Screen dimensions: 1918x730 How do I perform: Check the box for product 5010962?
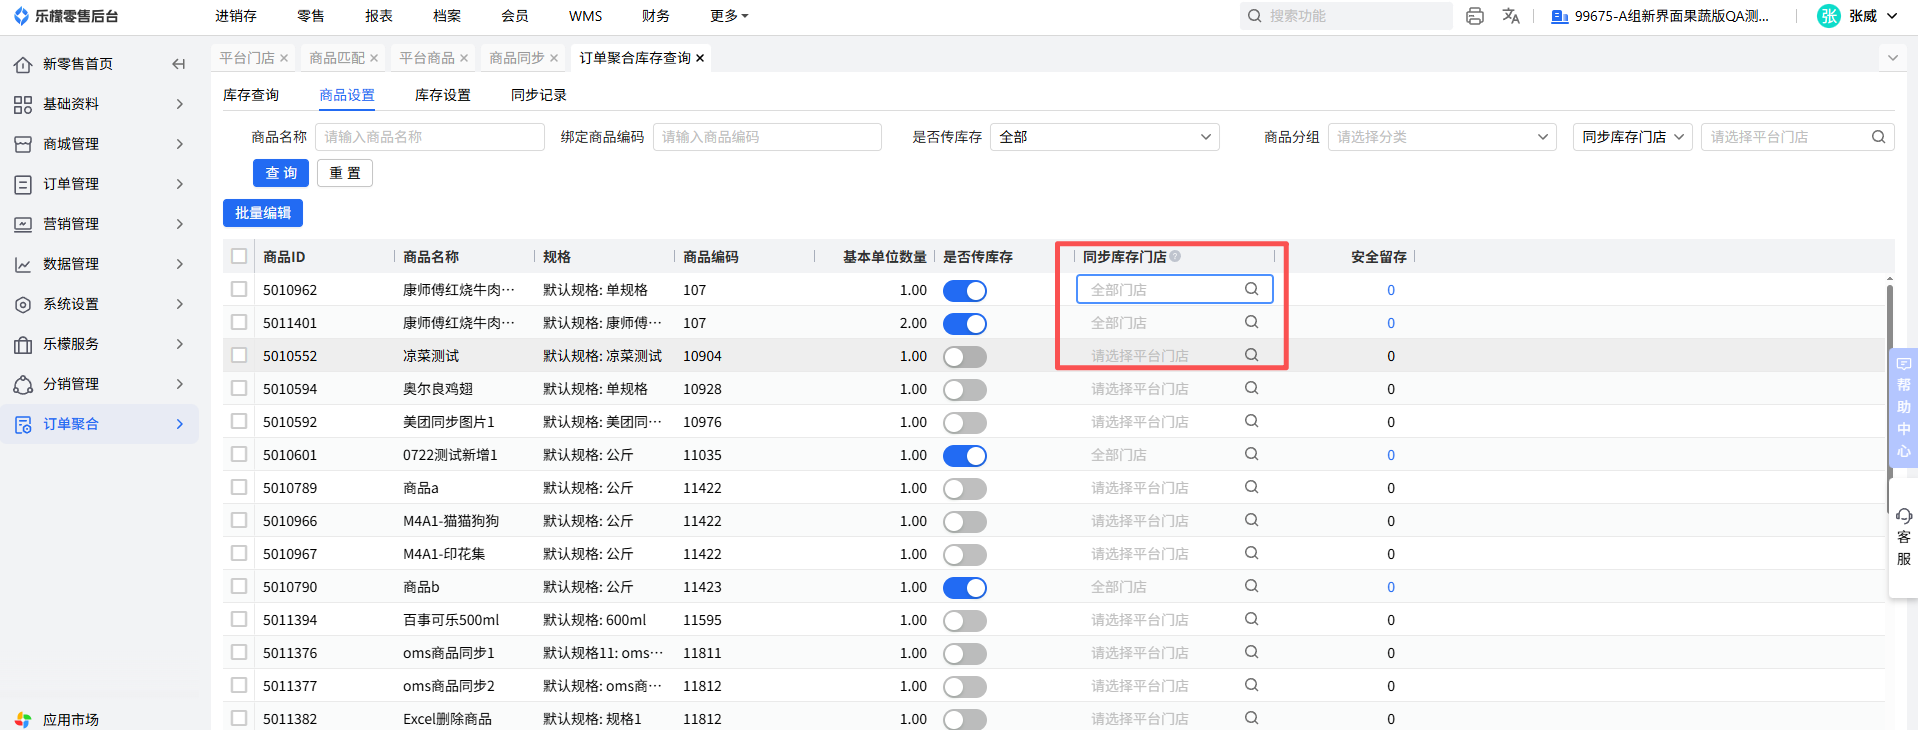point(239,289)
